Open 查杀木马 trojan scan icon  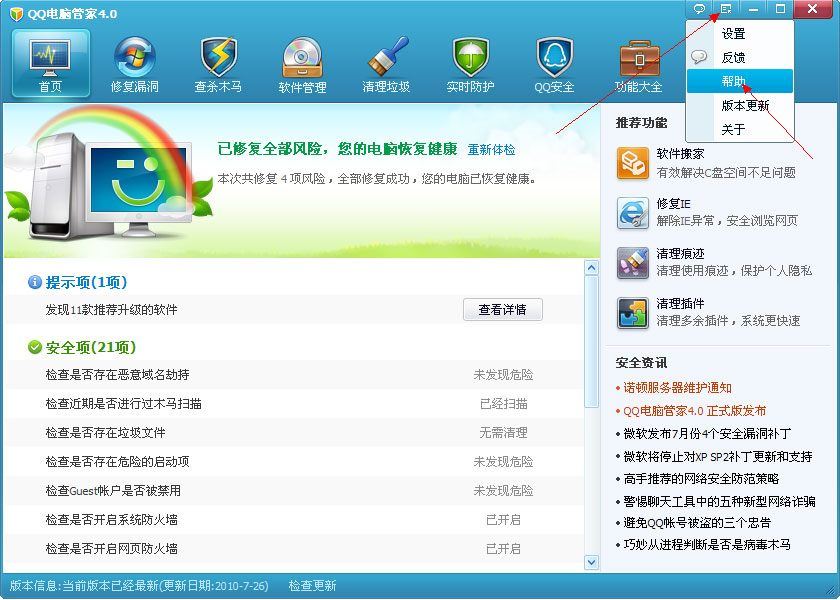218,64
